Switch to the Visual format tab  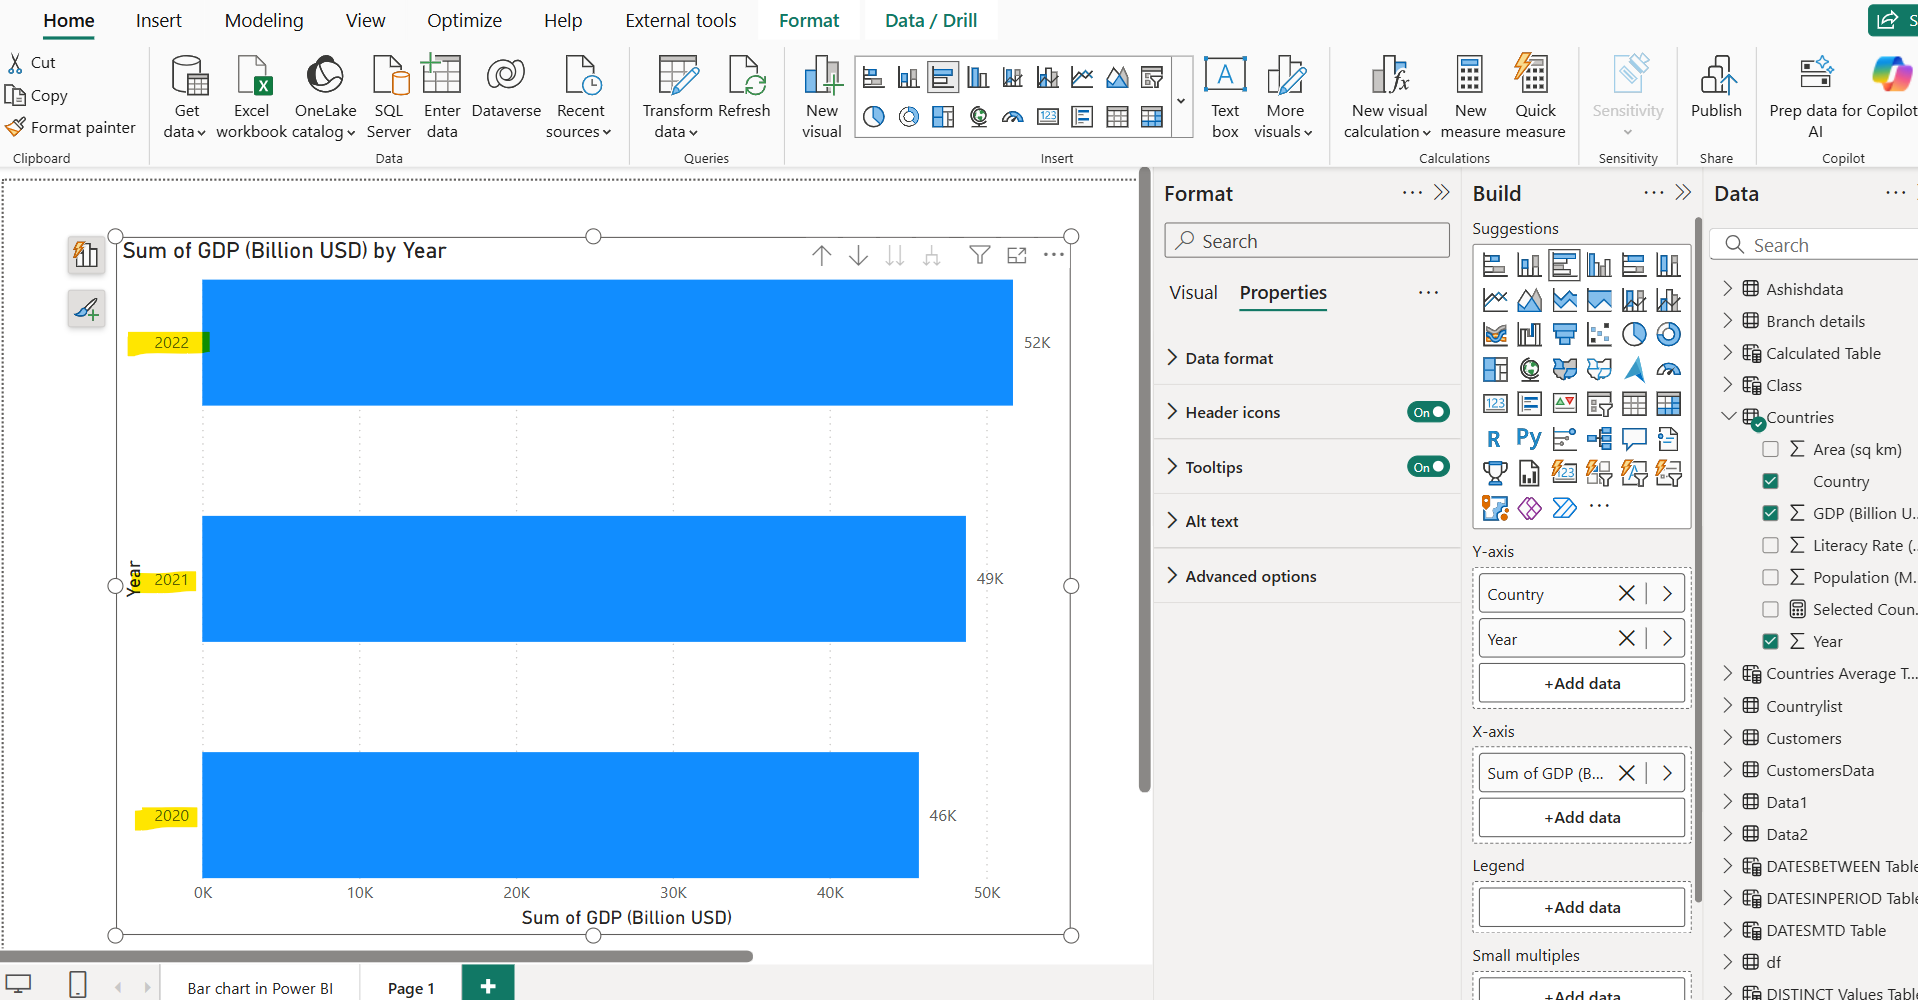(x=1193, y=293)
